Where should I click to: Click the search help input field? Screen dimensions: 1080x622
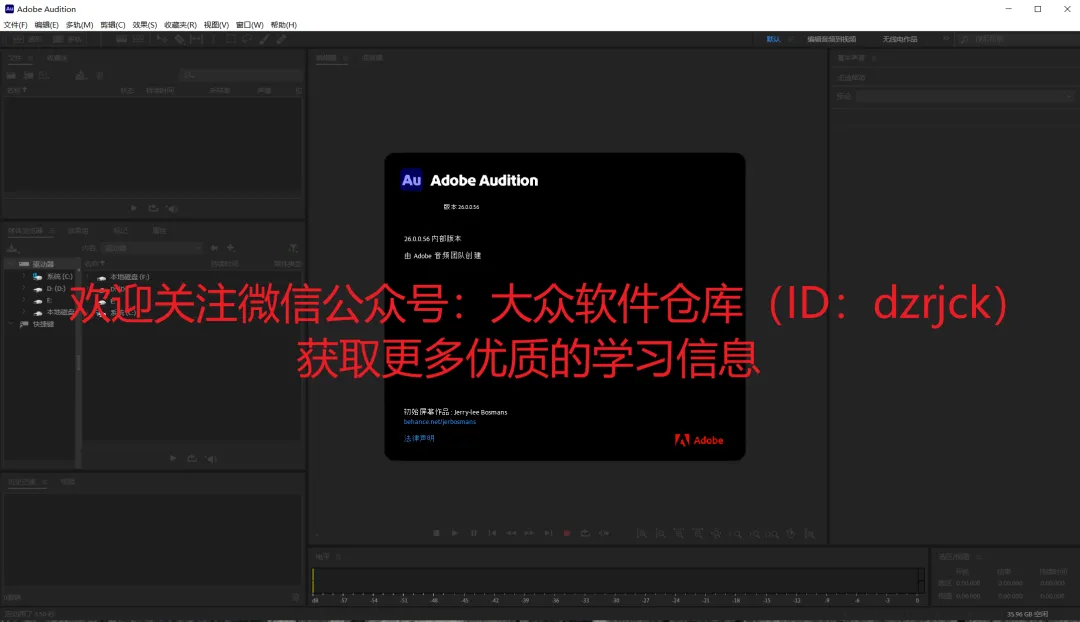pos(1017,39)
